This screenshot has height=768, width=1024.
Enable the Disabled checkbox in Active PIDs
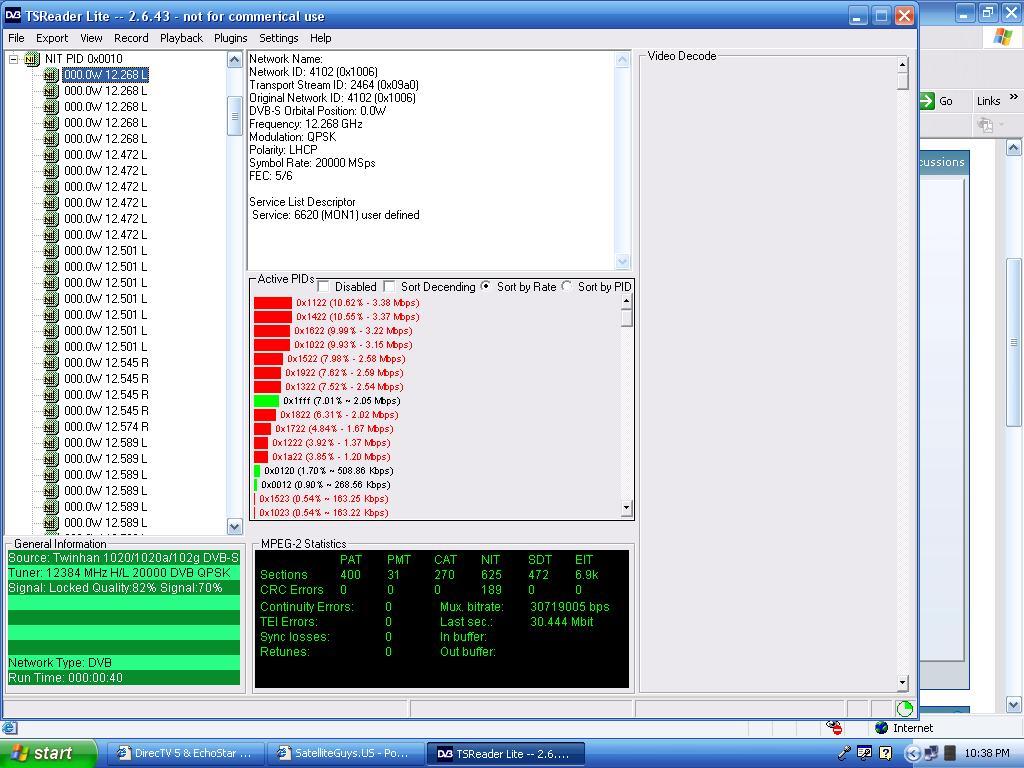click(323, 286)
